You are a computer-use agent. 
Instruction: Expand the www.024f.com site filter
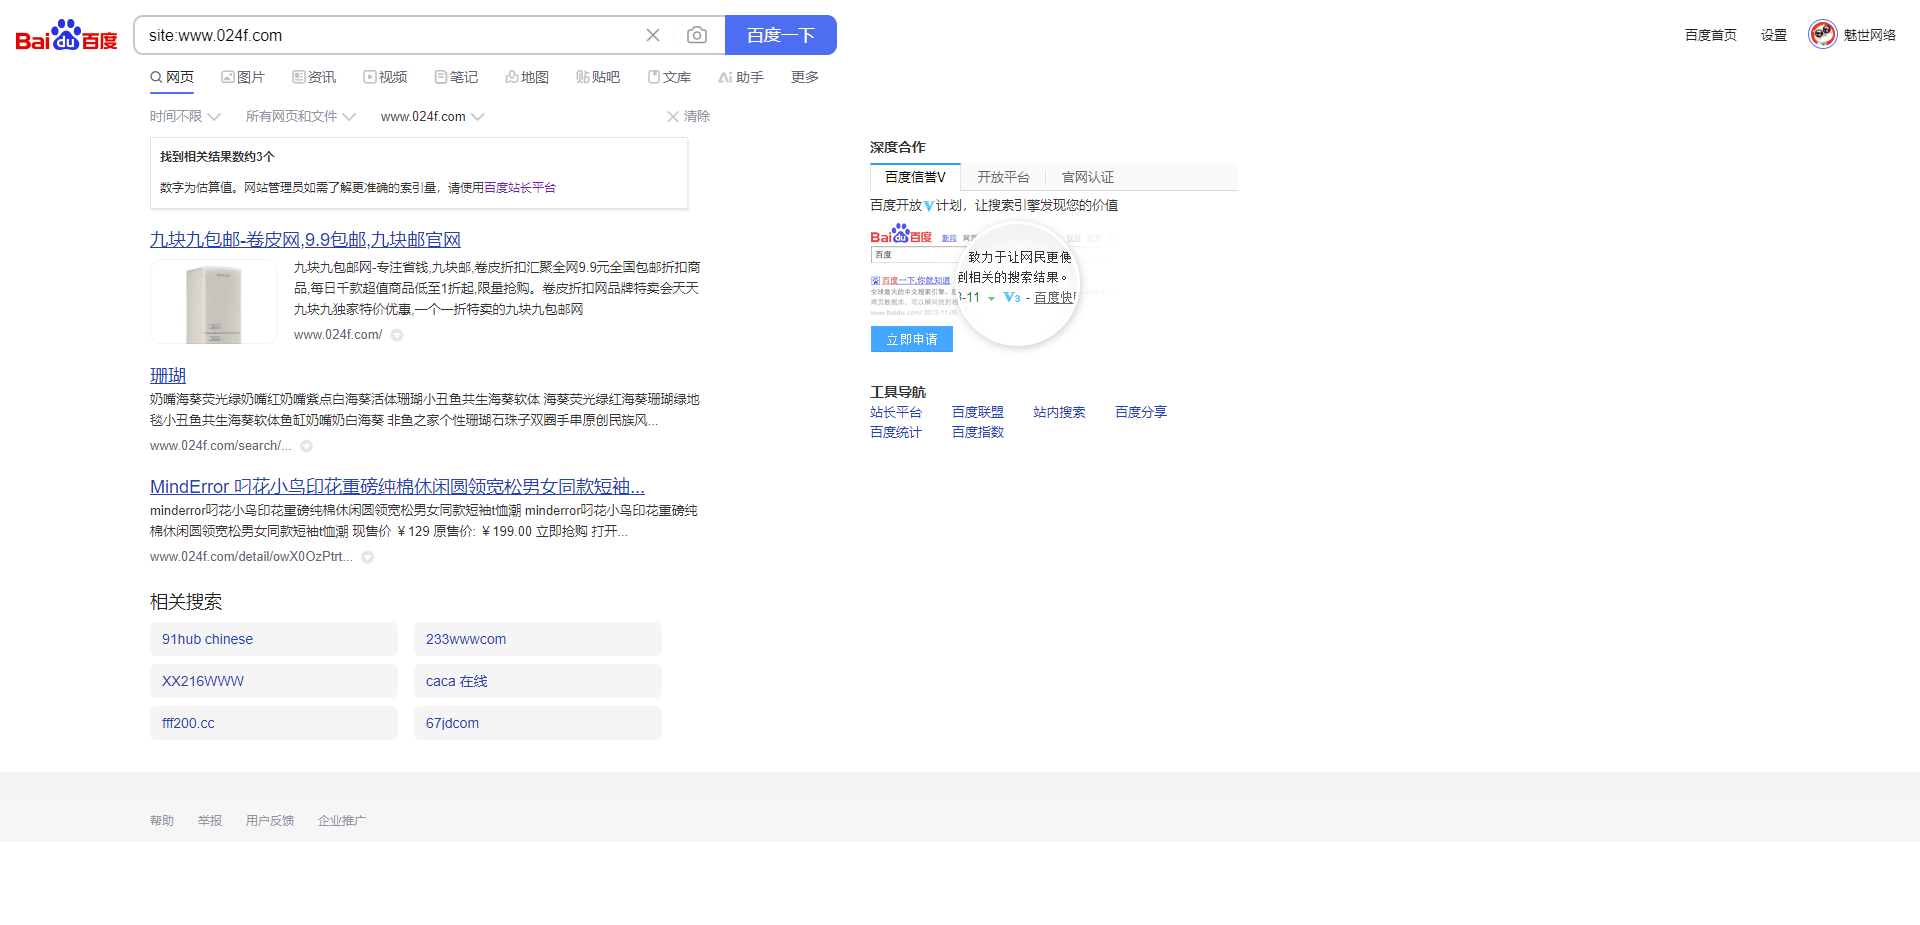pyautogui.click(x=432, y=116)
